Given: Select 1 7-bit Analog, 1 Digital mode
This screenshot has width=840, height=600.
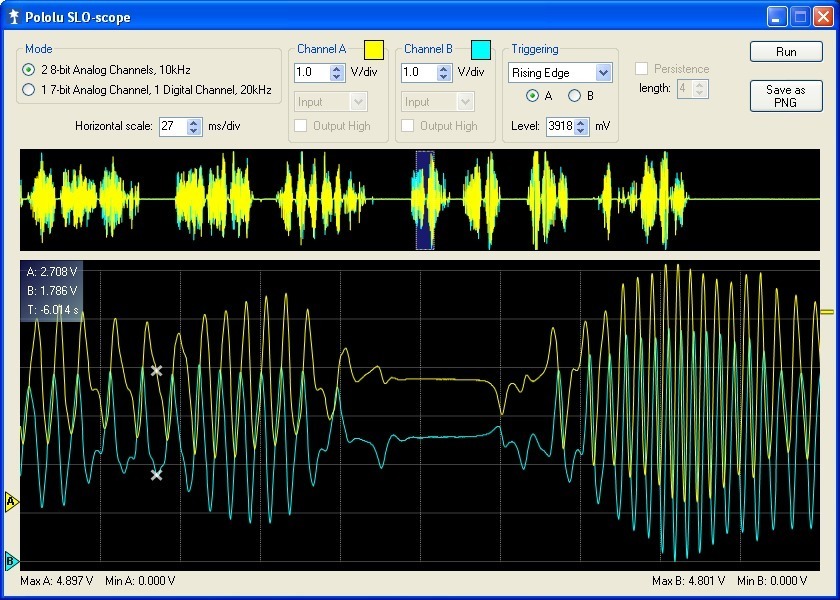Looking at the screenshot, I should pyautogui.click(x=29, y=90).
